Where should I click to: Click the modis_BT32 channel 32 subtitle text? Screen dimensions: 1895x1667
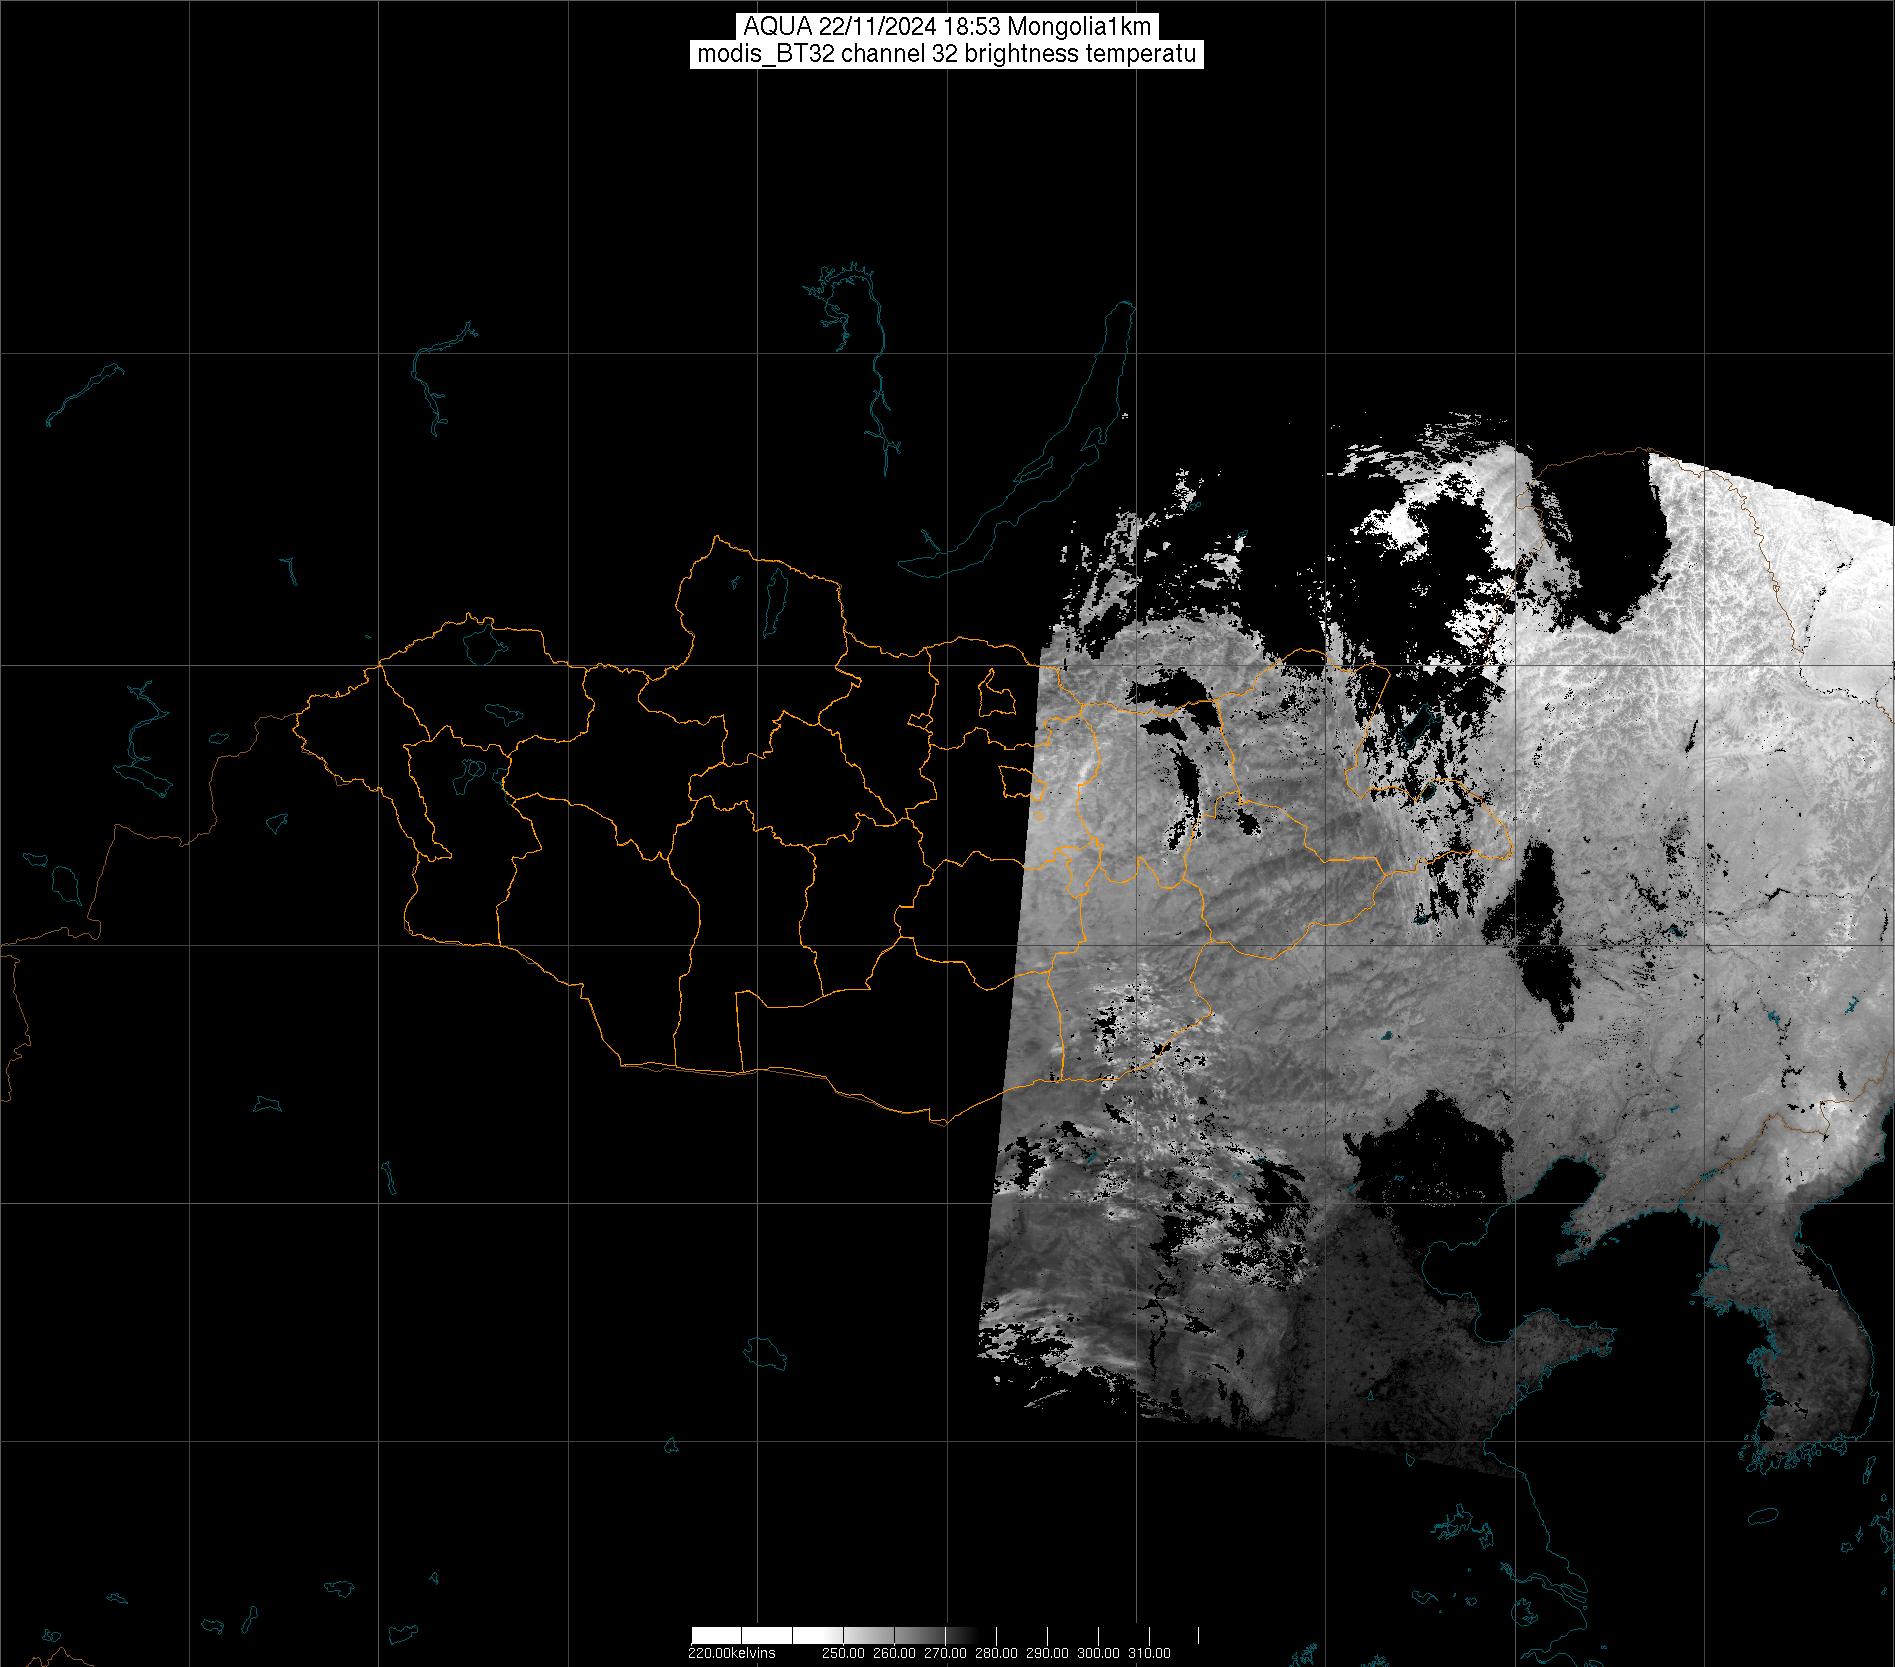946,54
